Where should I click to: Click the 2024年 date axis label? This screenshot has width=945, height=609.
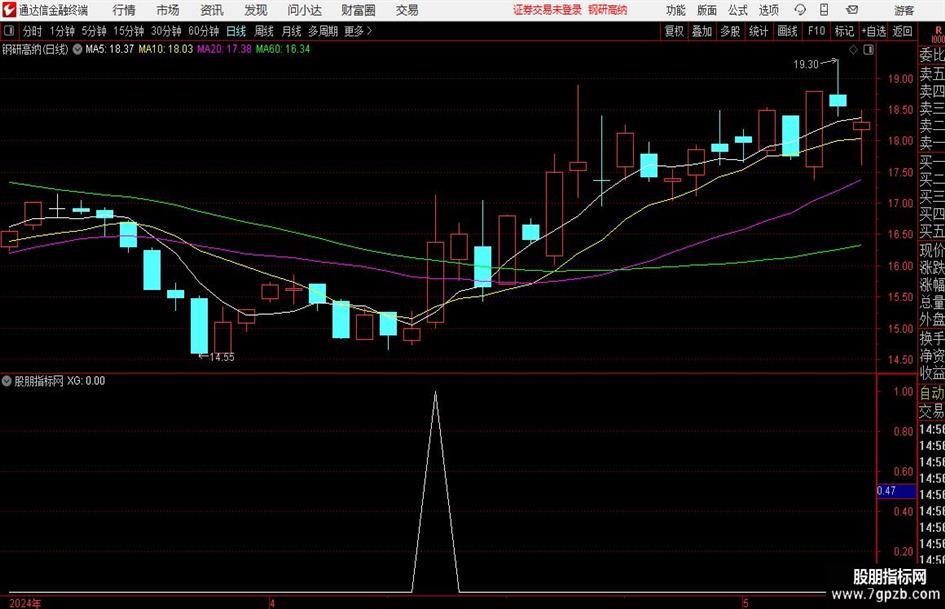click(x=25, y=603)
